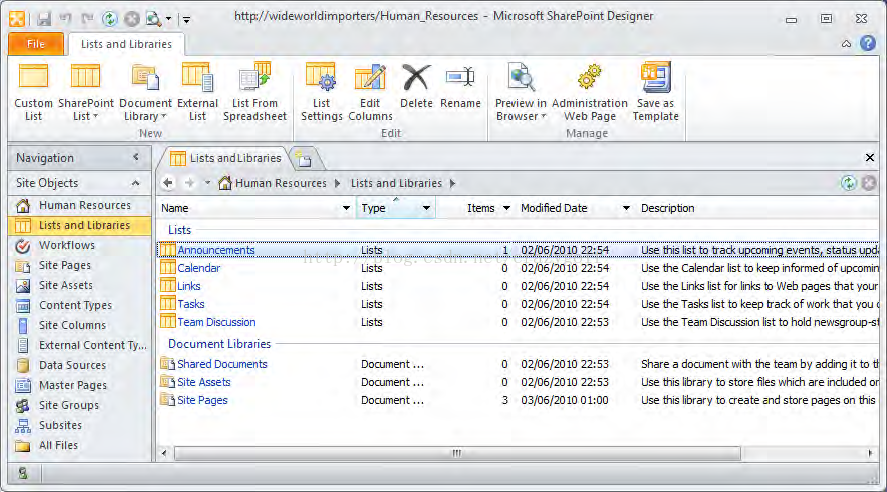The height and width of the screenshot is (492, 887).
Task: Create a new Custom List
Action: 33,92
